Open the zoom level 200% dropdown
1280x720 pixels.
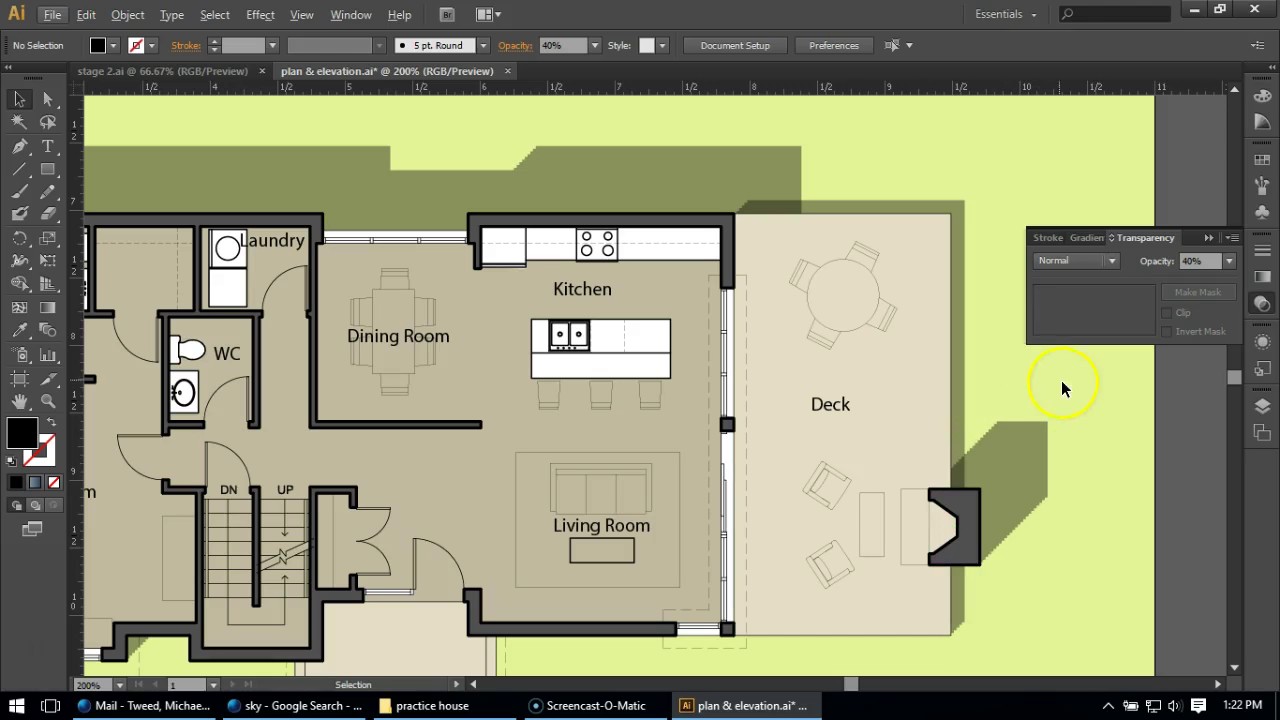pyautogui.click(x=119, y=685)
